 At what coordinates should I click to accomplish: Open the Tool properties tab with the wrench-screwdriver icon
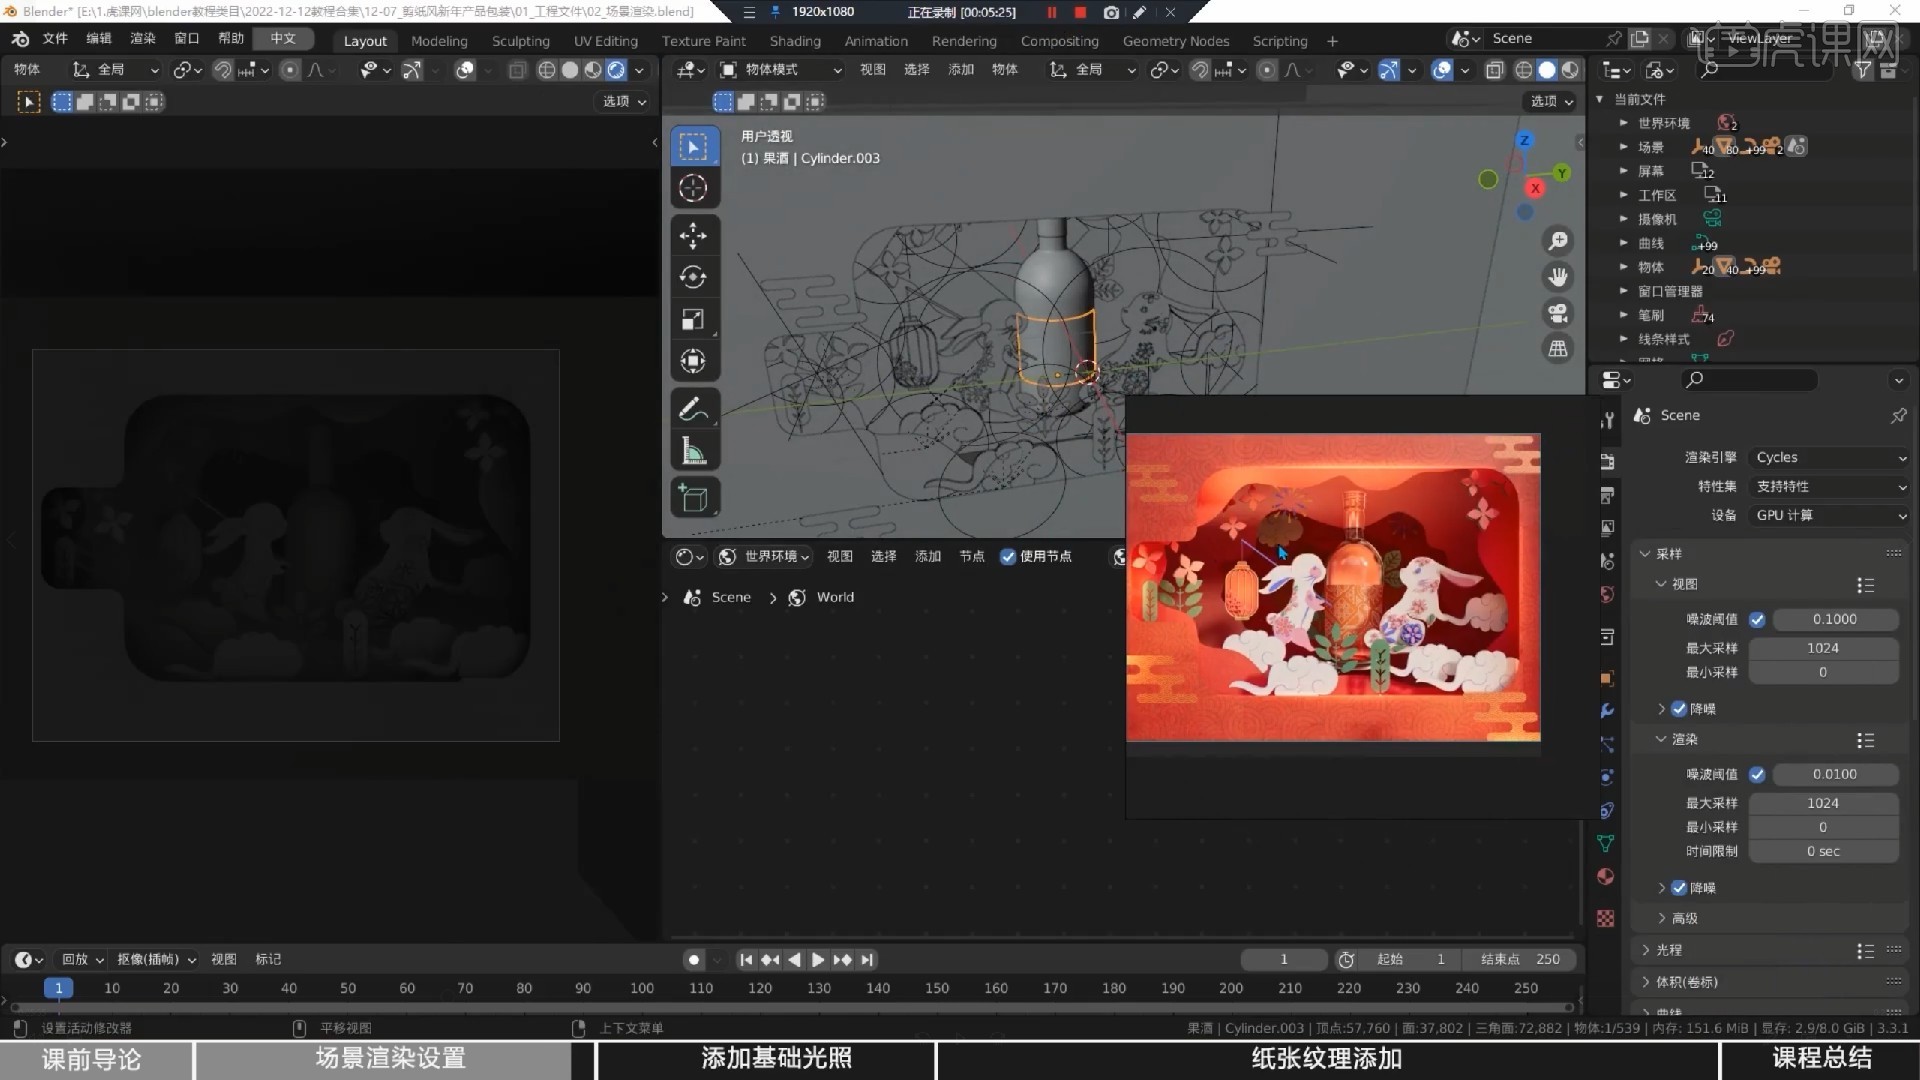click(1607, 420)
